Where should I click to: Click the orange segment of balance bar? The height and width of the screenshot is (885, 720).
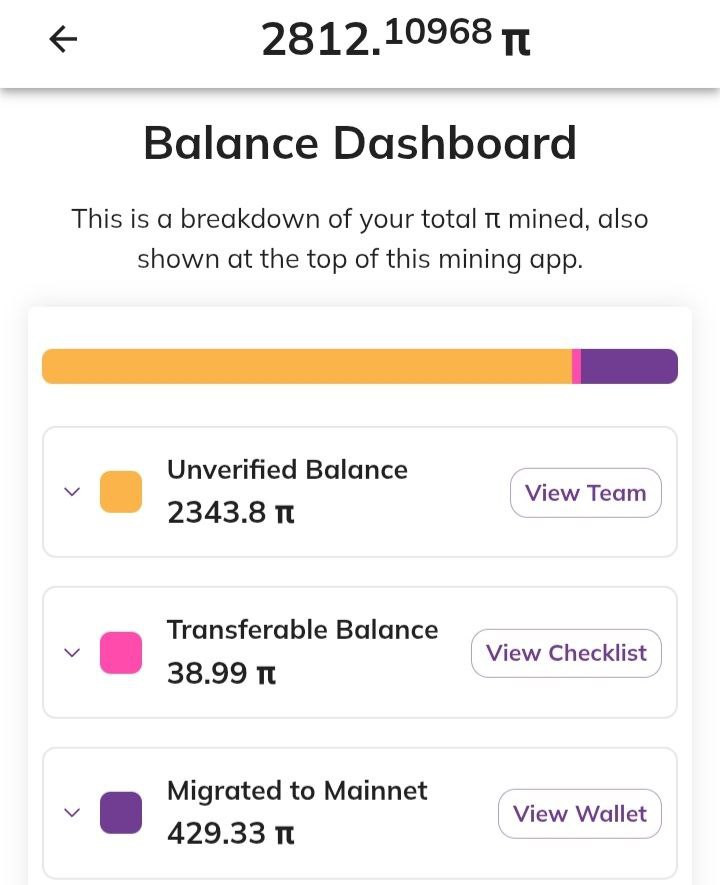[x=305, y=366]
